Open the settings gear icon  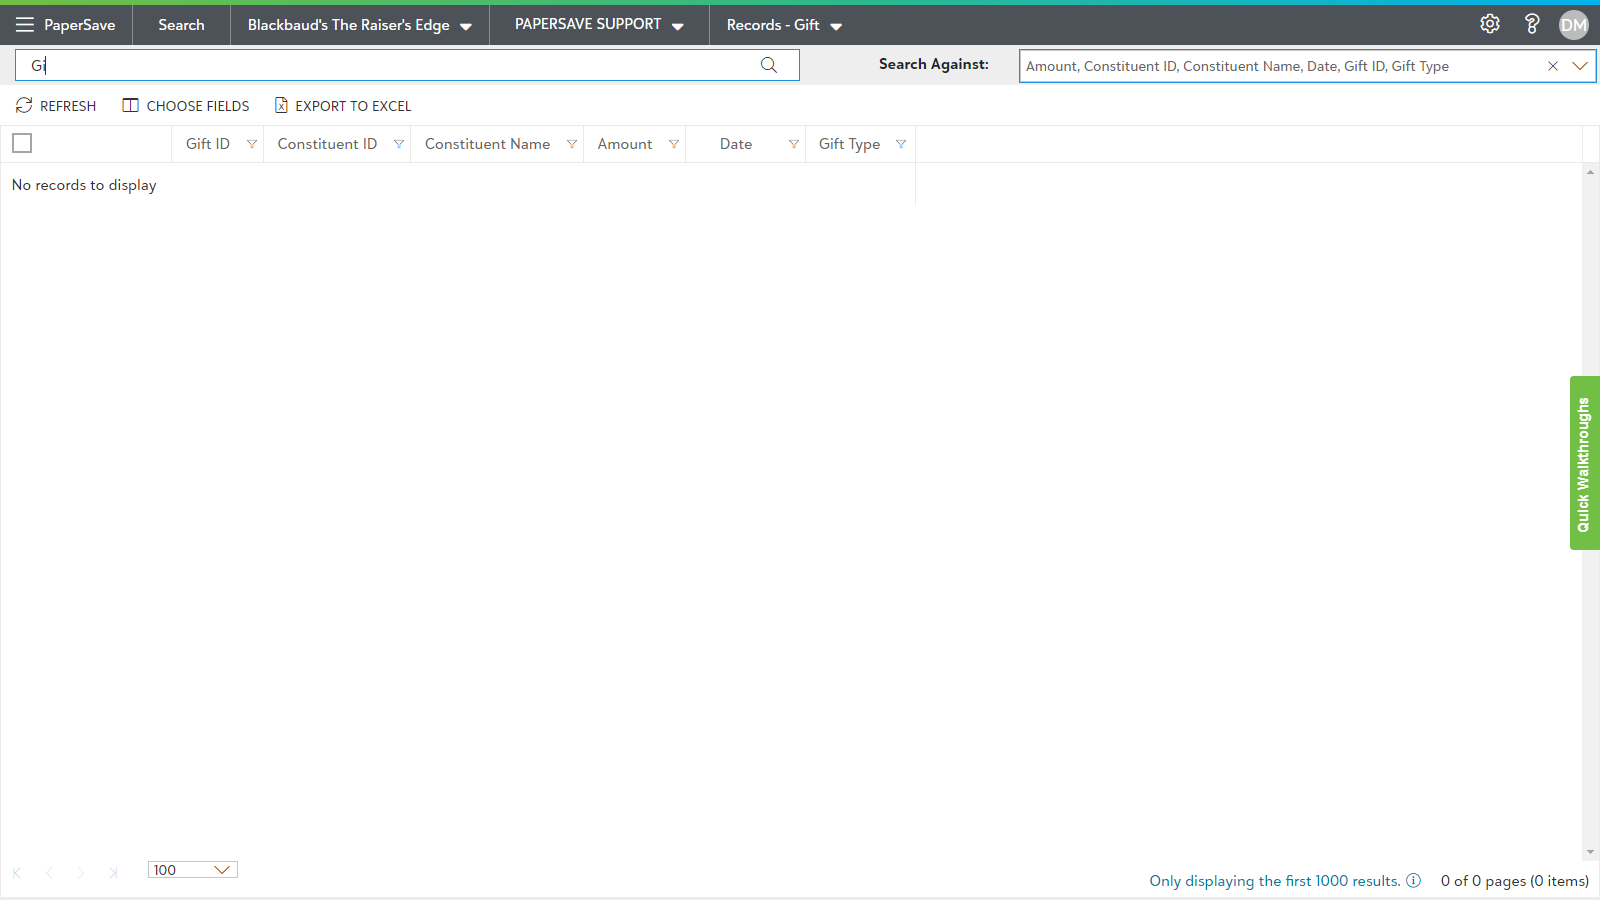(x=1490, y=24)
